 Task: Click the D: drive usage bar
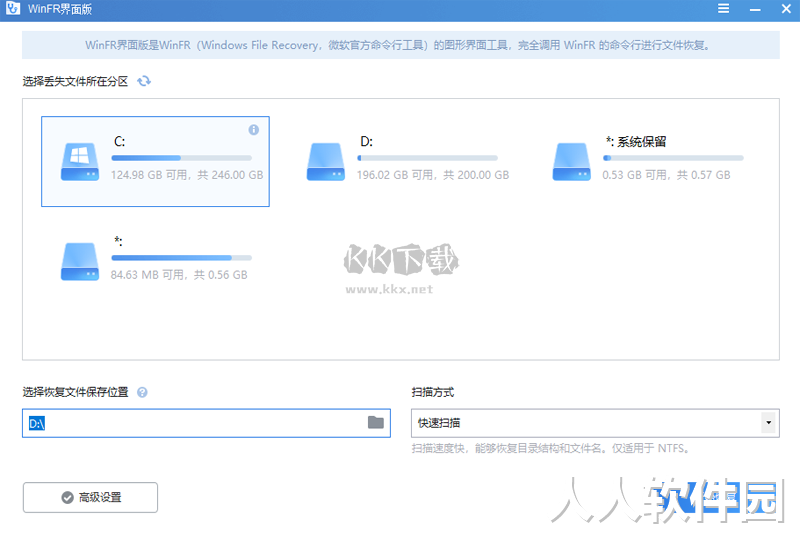[x=428, y=158]
